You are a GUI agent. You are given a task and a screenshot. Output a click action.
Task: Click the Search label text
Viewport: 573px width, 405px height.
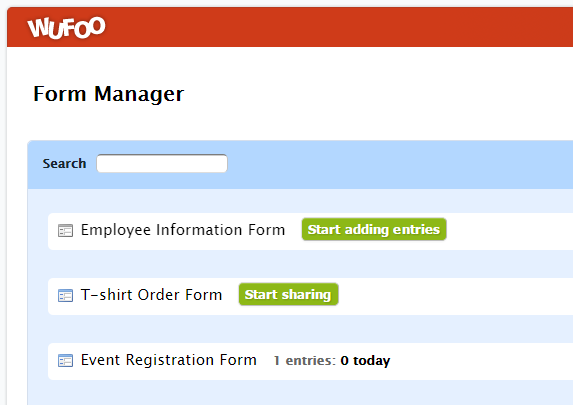point(64,163)
